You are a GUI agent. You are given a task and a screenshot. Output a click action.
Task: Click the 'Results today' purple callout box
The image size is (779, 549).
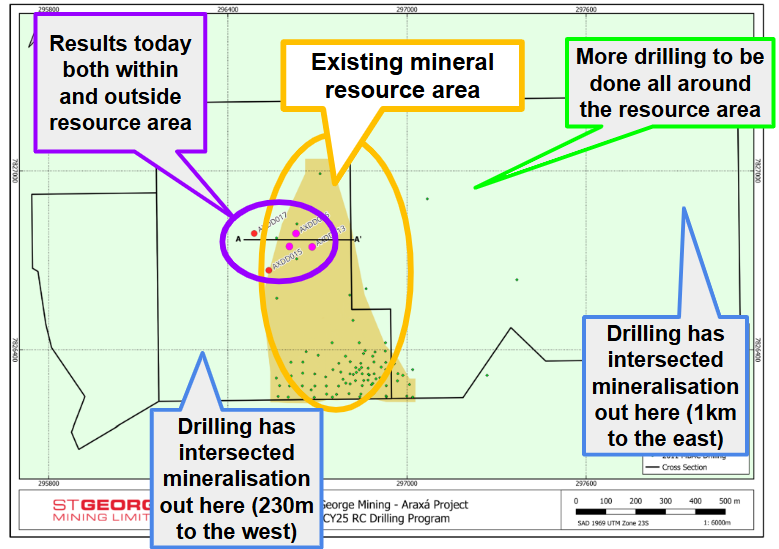120,82
